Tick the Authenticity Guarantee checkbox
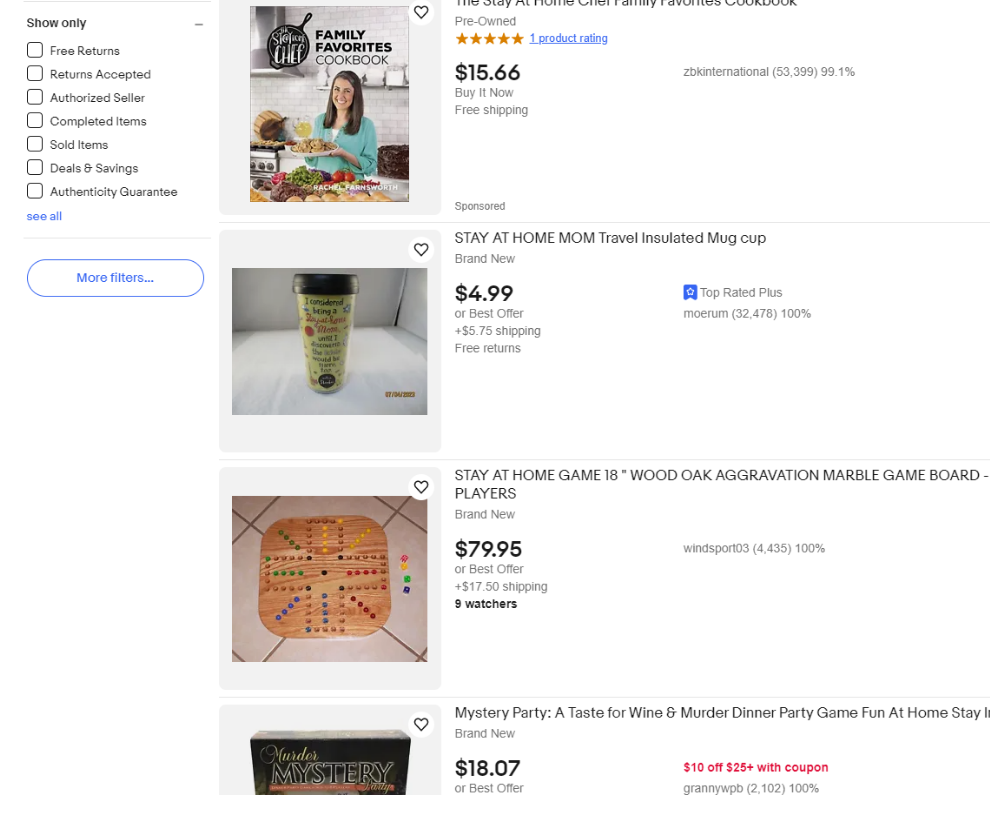The image size is (990, 813). (35, 191)
